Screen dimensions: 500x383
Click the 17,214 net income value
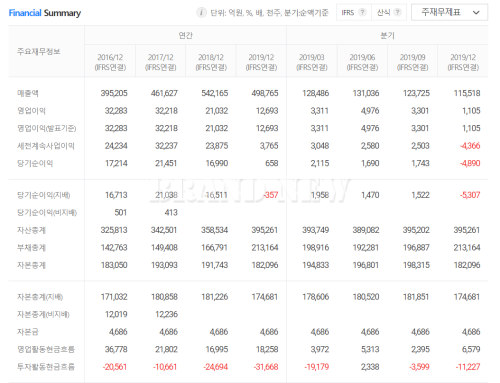[x=116, y=163]
